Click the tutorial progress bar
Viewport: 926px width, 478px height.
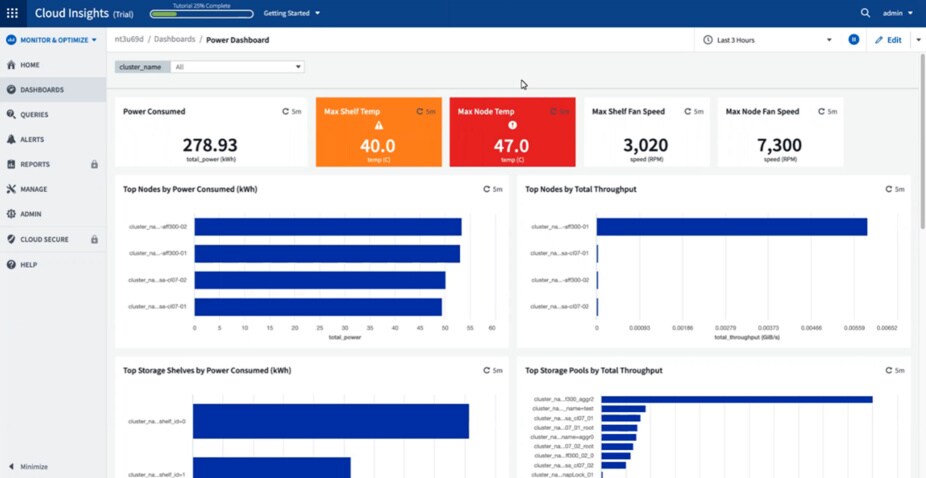201,14
